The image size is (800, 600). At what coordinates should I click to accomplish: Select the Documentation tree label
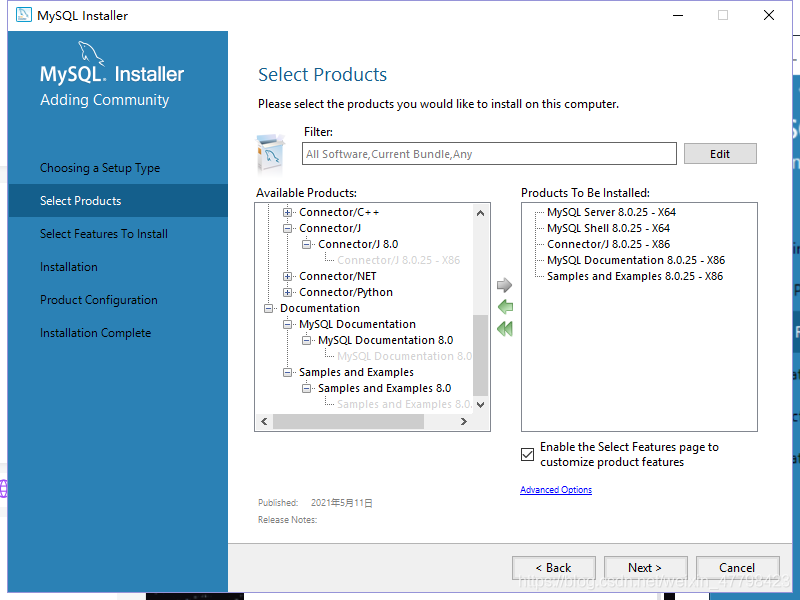coord(320,308)
